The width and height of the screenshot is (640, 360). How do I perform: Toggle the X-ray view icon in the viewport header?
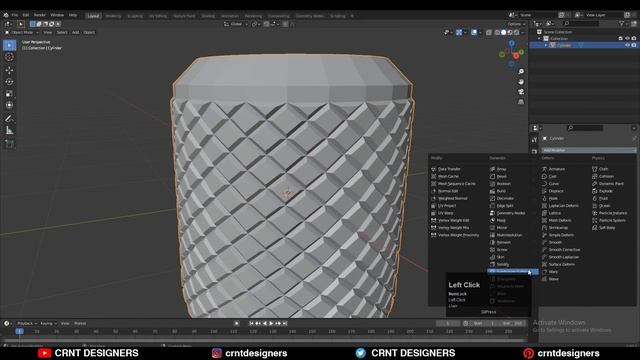[x=489, y=32]
